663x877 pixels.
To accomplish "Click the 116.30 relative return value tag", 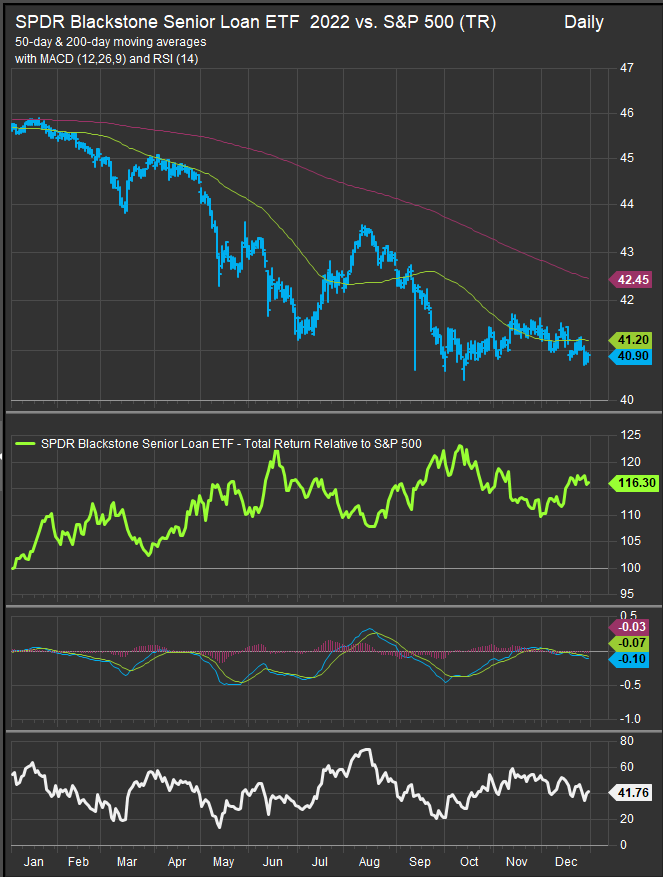I will point(634,483).
